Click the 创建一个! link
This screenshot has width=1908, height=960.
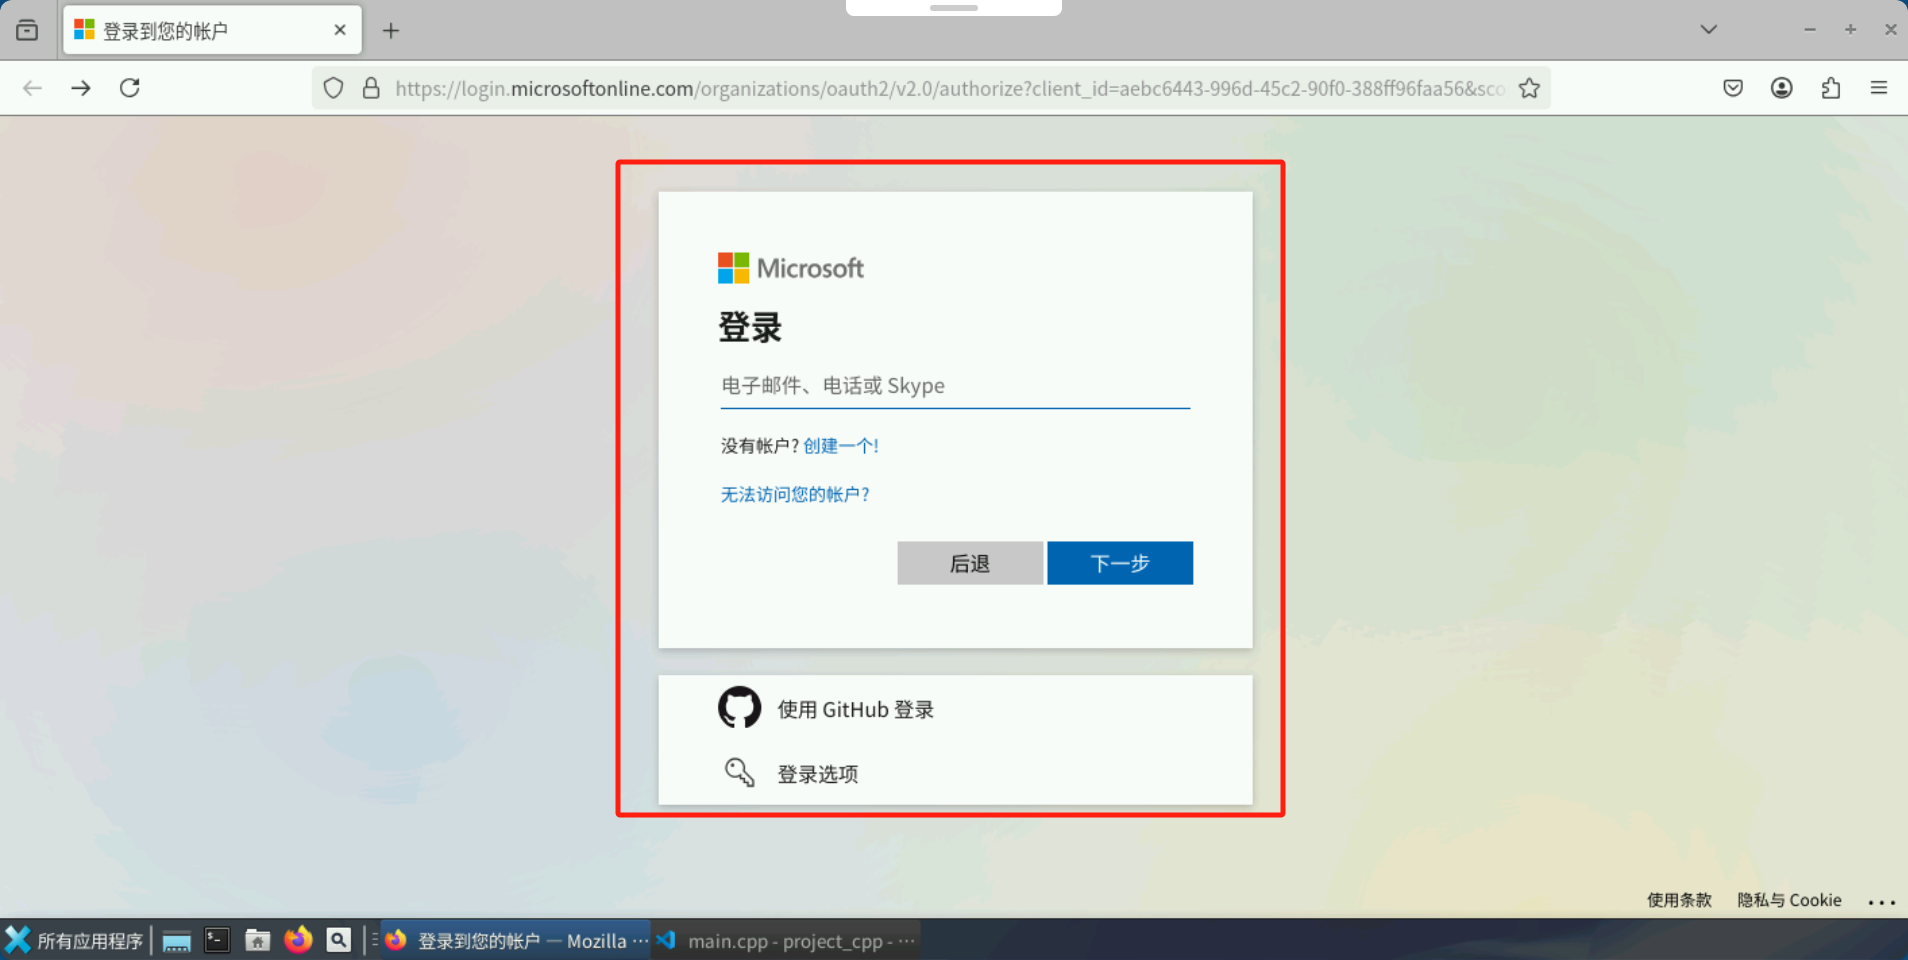click(841, 446)
